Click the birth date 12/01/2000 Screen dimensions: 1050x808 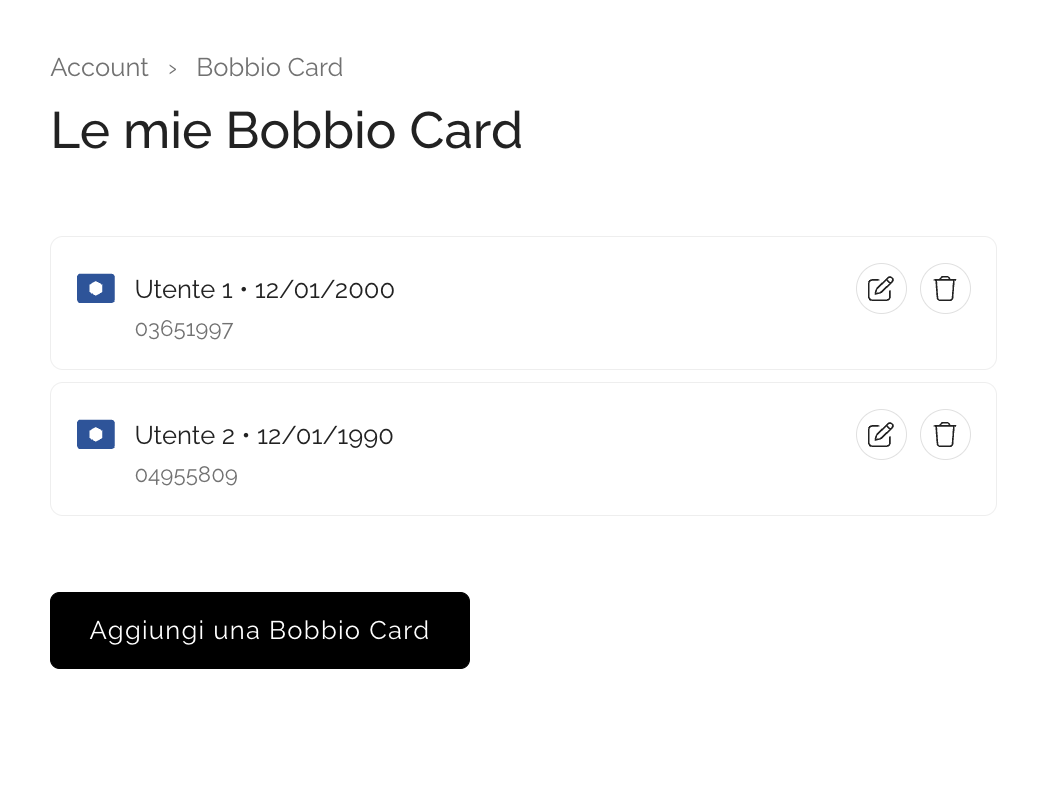point(325,290)
